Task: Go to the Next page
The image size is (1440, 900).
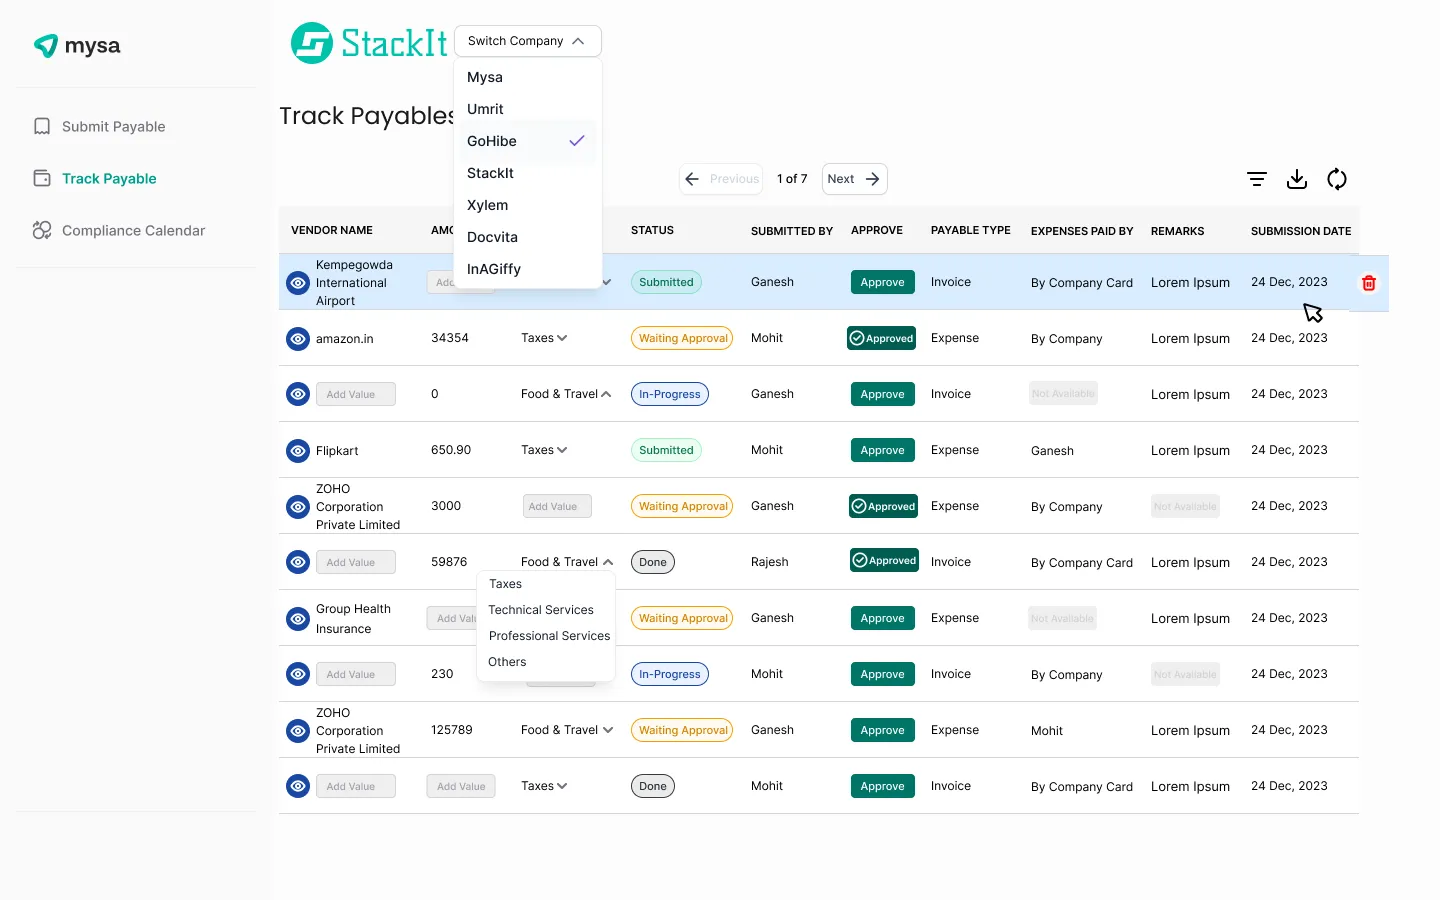Action: [x=854, y=179]
